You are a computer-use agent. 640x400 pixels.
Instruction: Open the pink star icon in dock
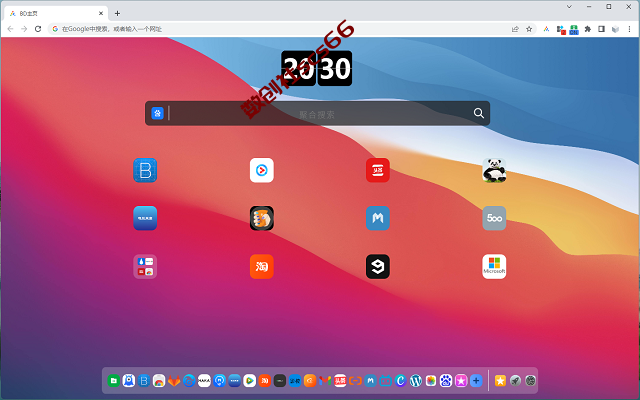tap(461, 381)
